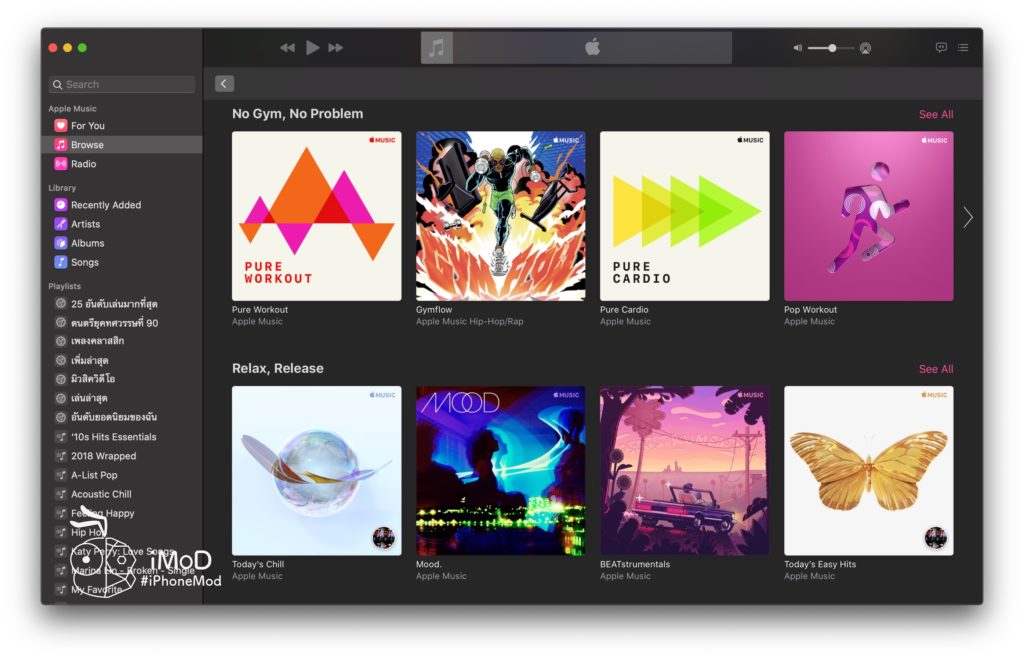Reveal more workout playlists with the right arrow
The height and width of the screenshot is (659, 1024).
[967, 216]
